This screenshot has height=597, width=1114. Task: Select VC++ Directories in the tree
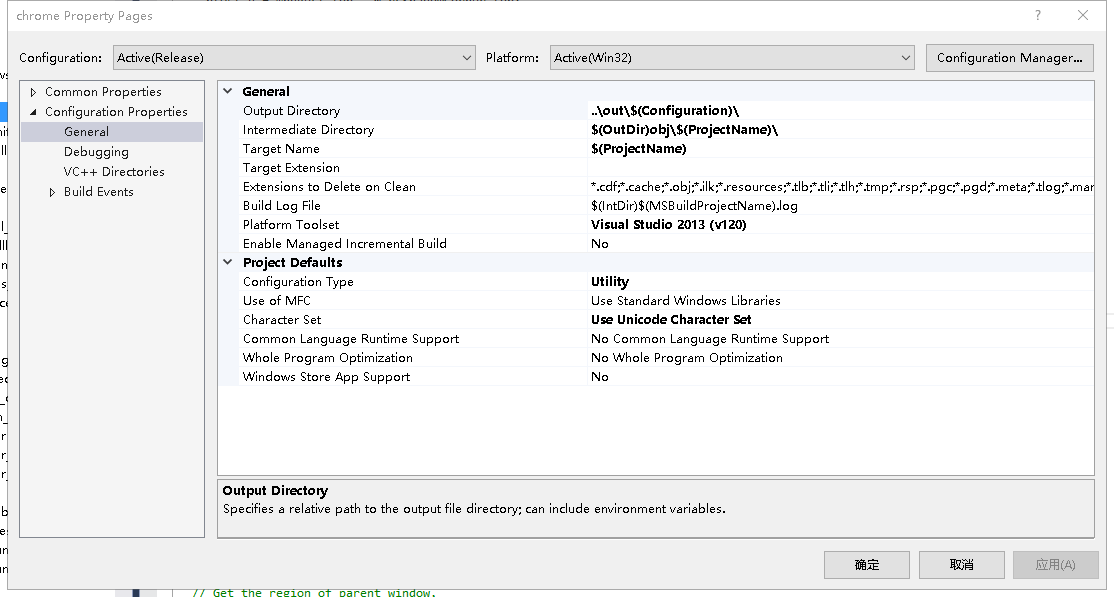coord(114,171)
